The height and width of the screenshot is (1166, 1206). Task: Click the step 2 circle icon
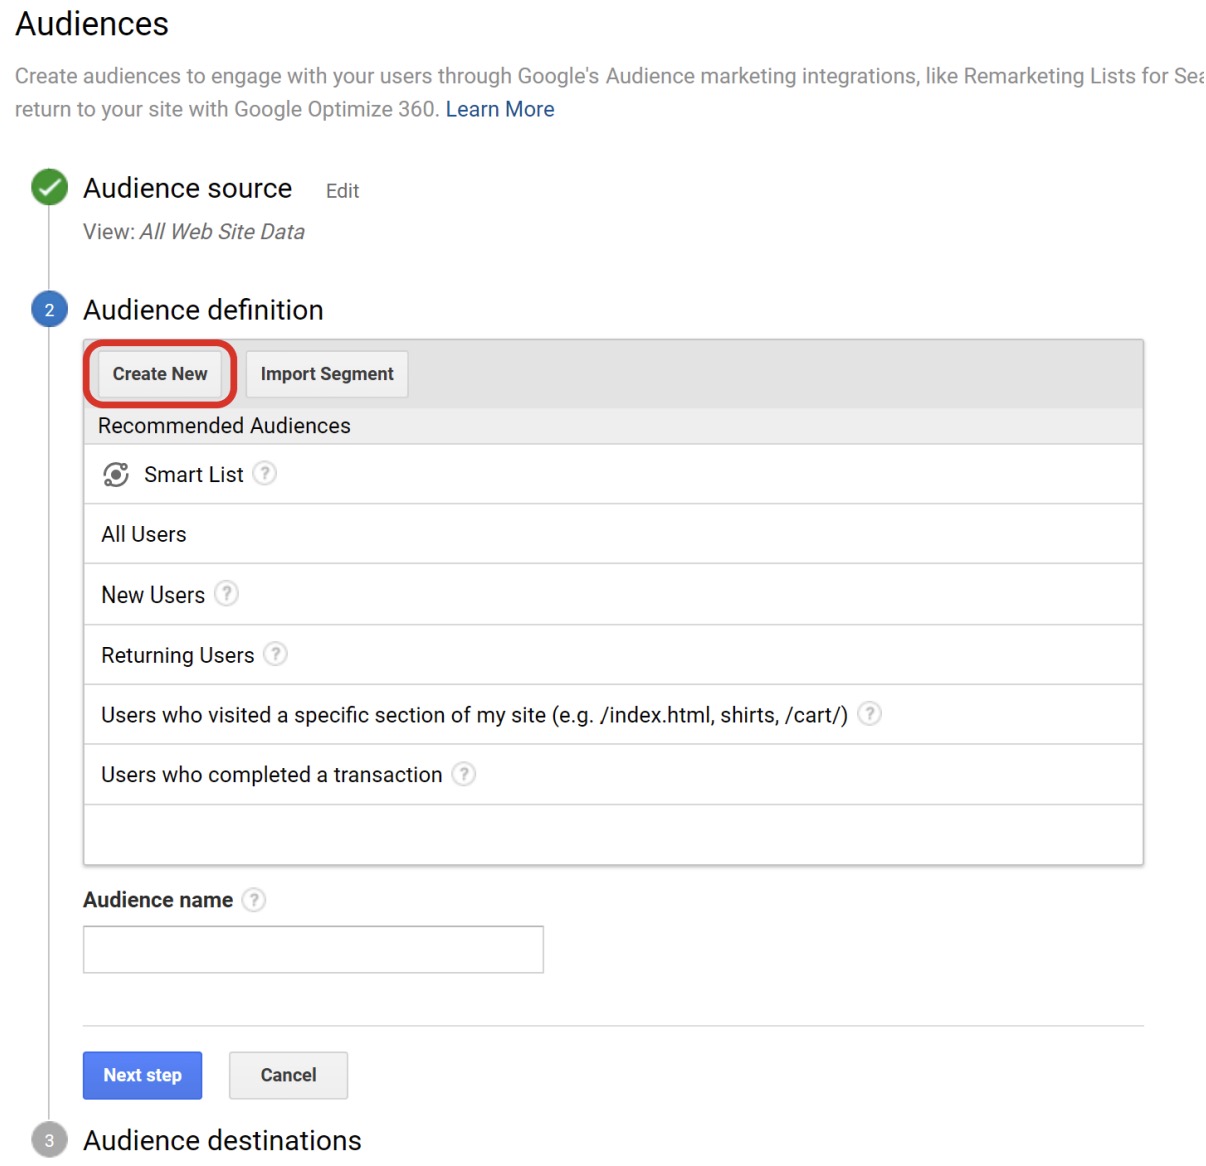coord(49,310)
